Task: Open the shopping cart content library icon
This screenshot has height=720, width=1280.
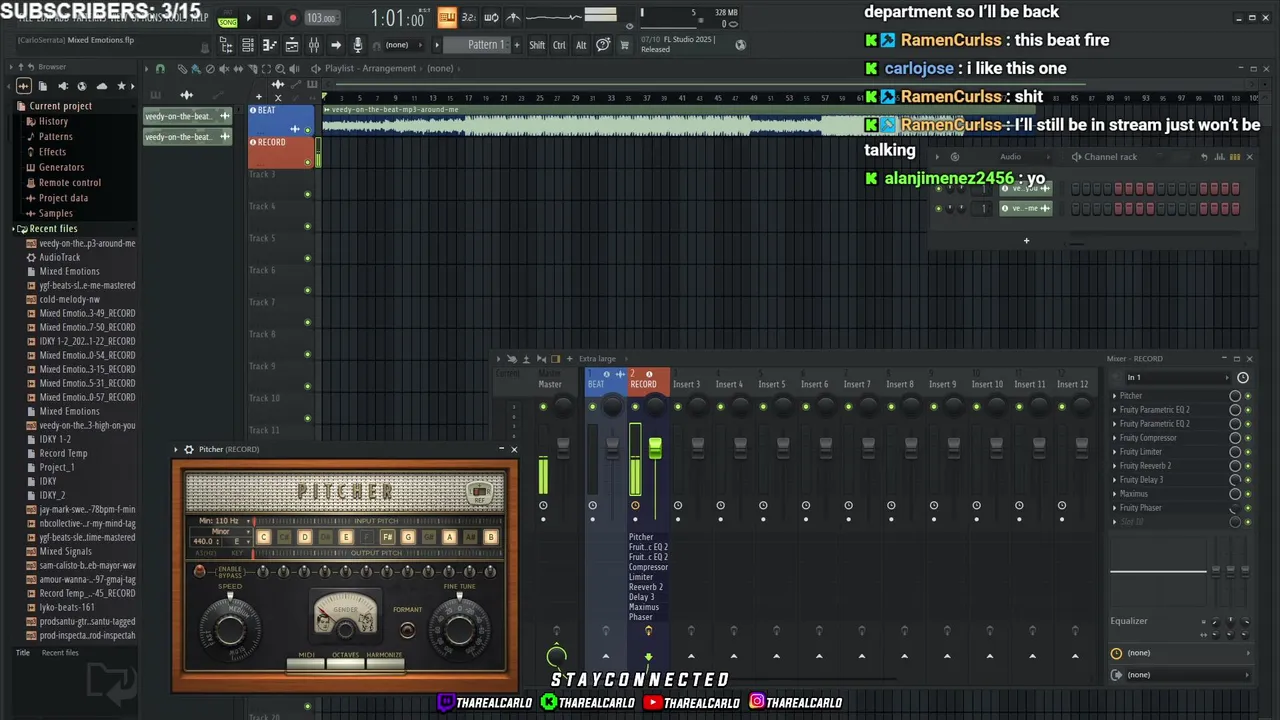Action: pyautogui.click(x=624, y=45)
